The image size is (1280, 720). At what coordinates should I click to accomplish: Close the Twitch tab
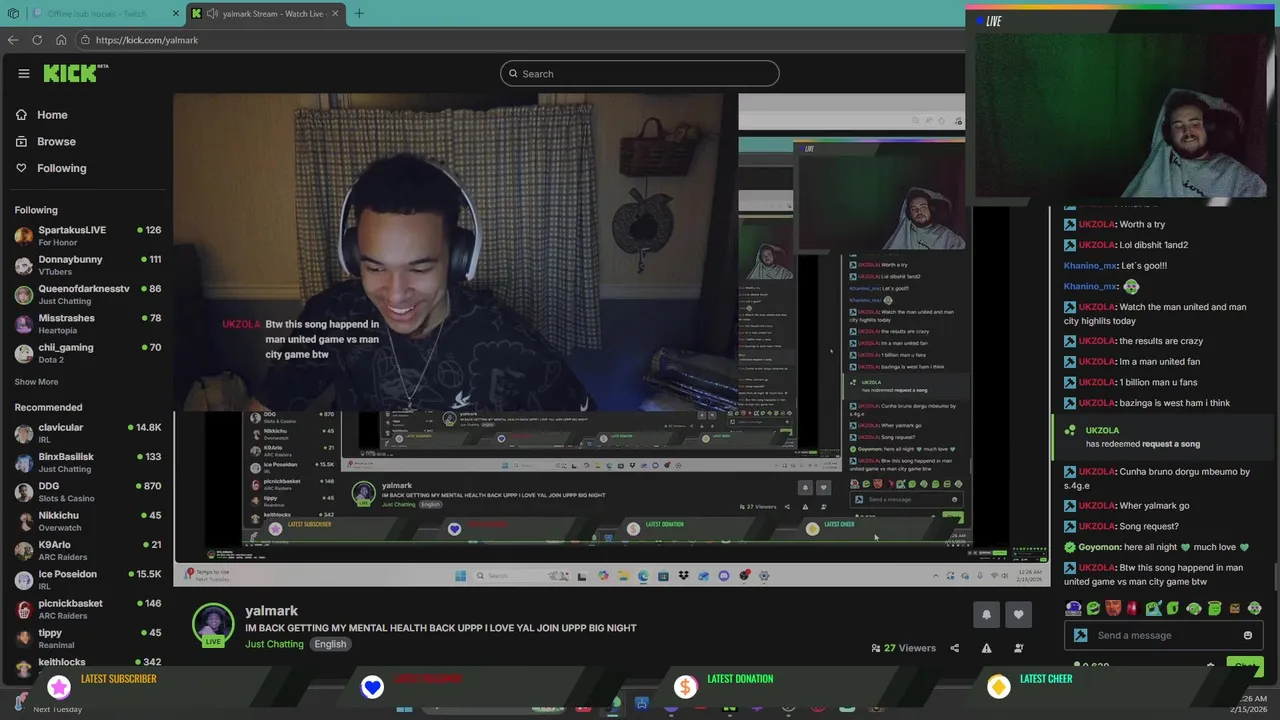(x=176, y=14)
